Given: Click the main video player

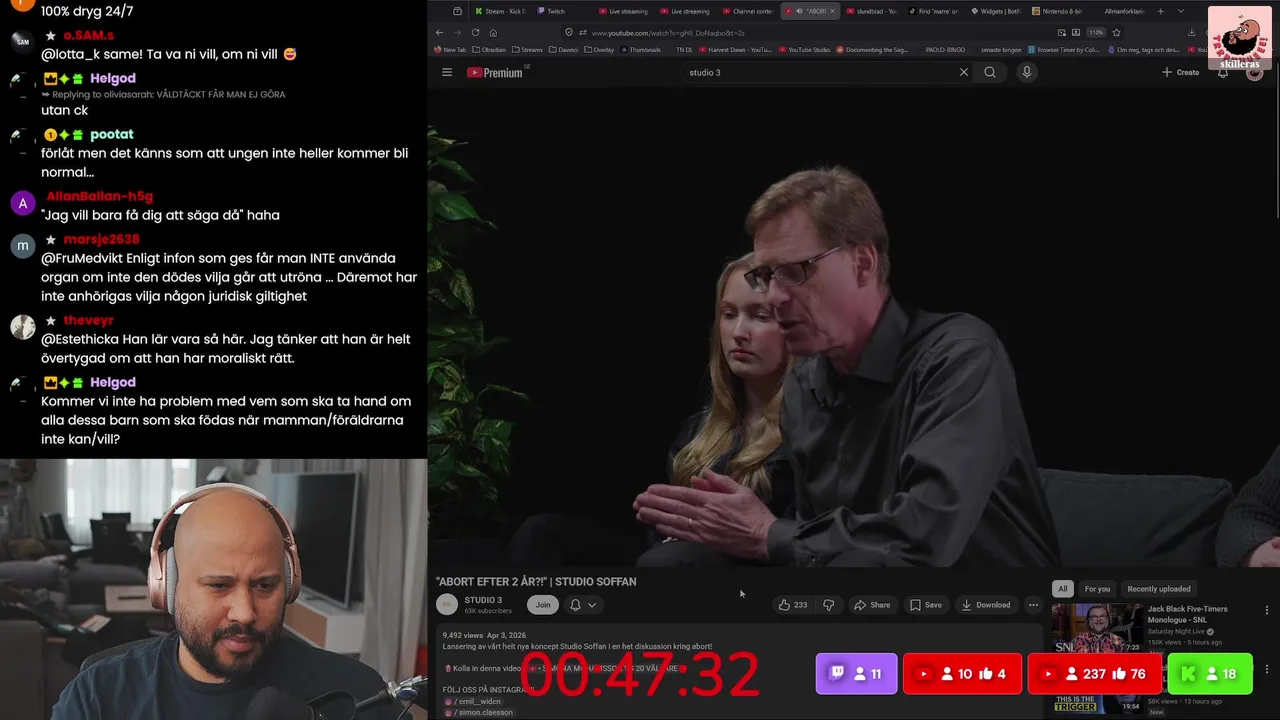Looking at the screenshot, I should tap(853, 326).
